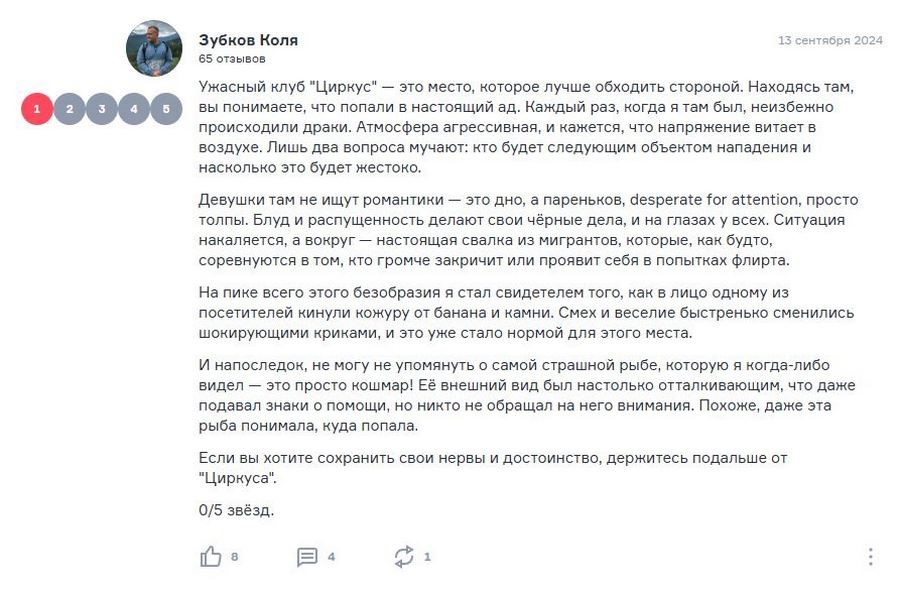The width and height of the screenshot is (900, 589).
Task: Click the comment count 4
Action: pyautogui.click(x=331, y=557)
